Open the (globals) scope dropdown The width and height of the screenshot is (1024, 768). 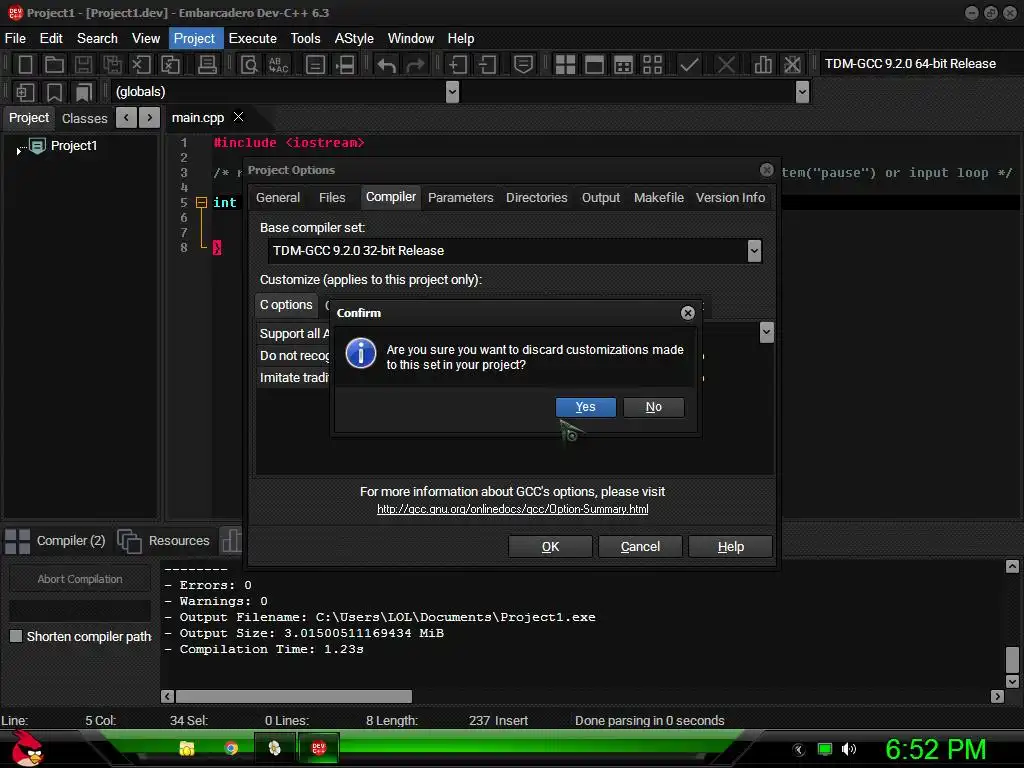pos(452,91)
